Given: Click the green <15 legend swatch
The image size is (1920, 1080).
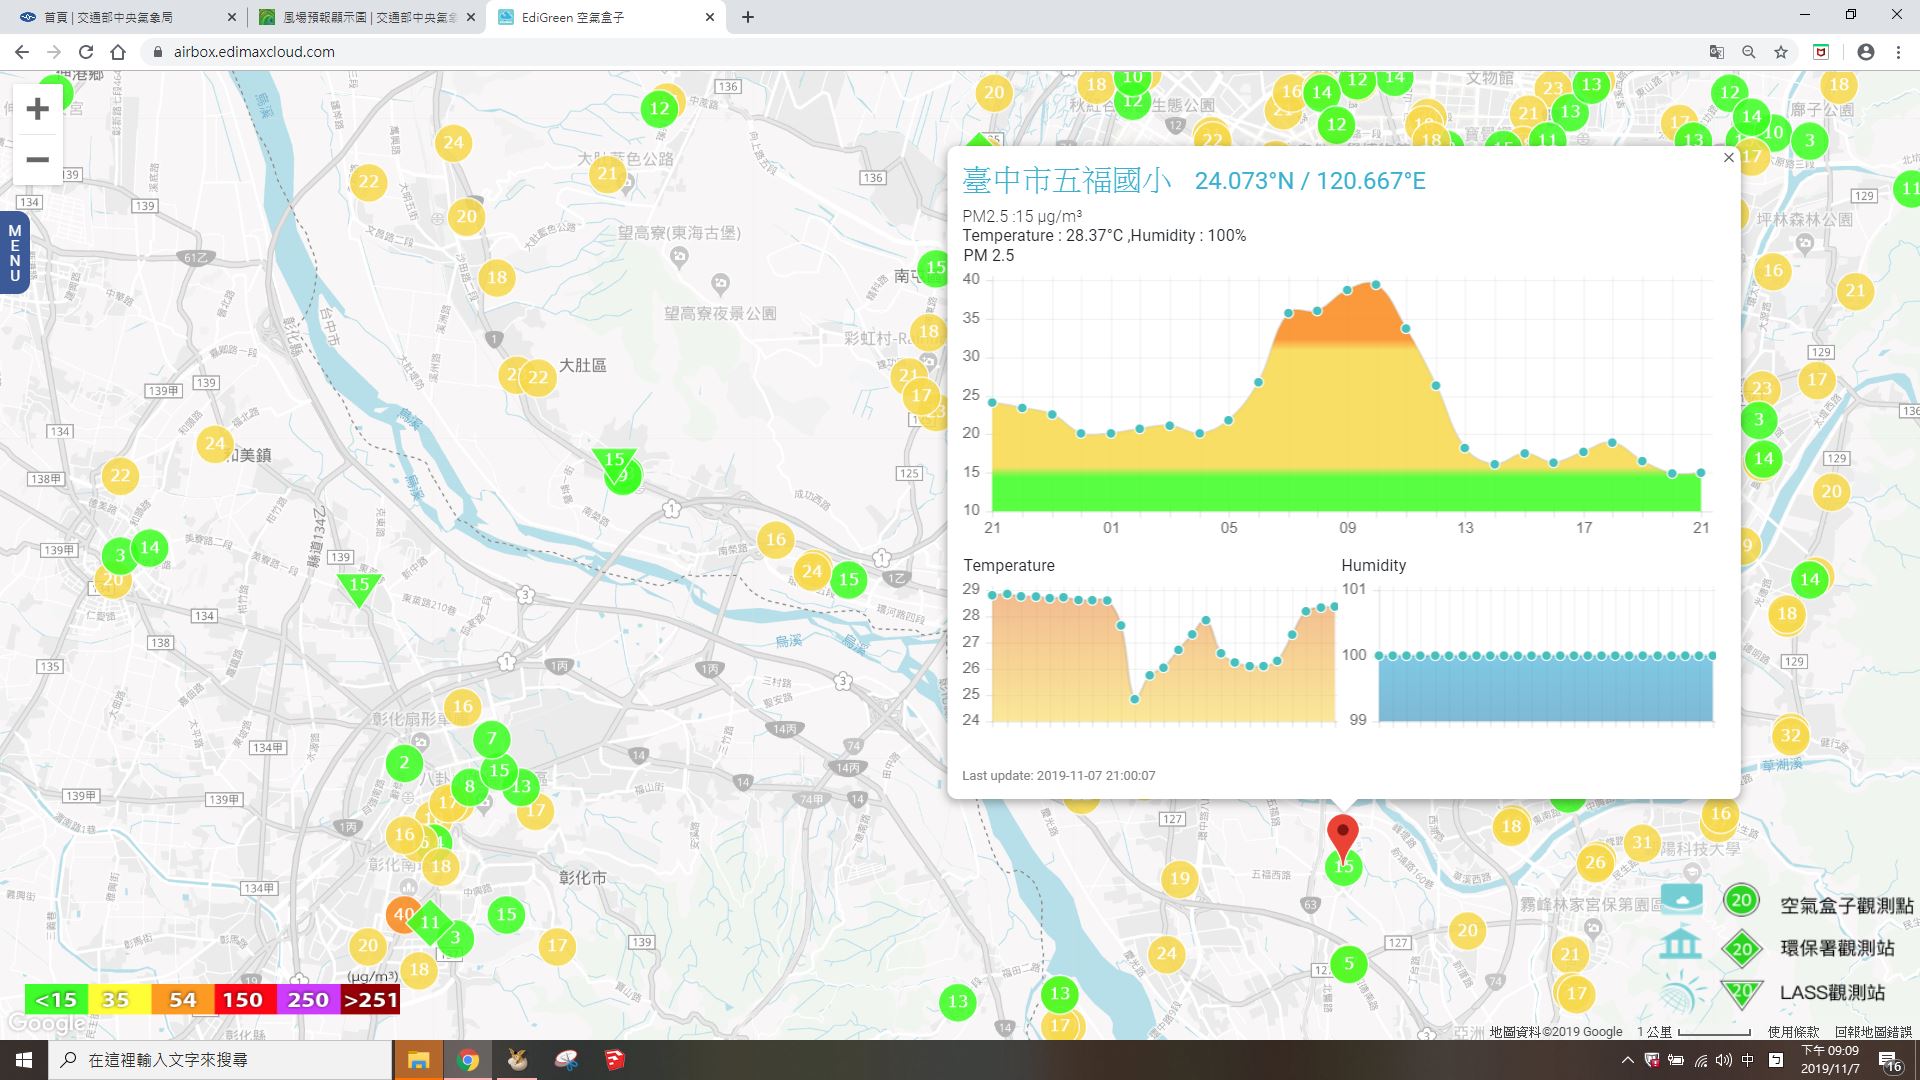Looking at the screenshot, I should [x=56, y=999].
